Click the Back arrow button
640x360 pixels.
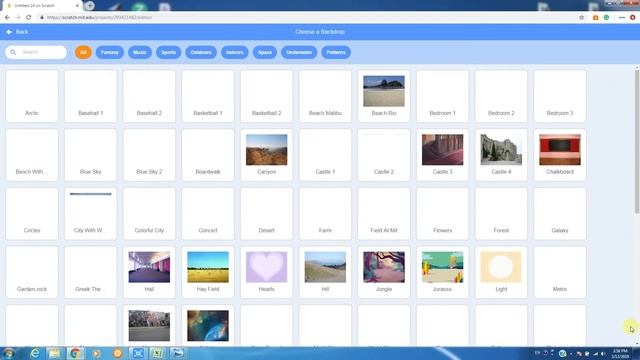[17, 32]
